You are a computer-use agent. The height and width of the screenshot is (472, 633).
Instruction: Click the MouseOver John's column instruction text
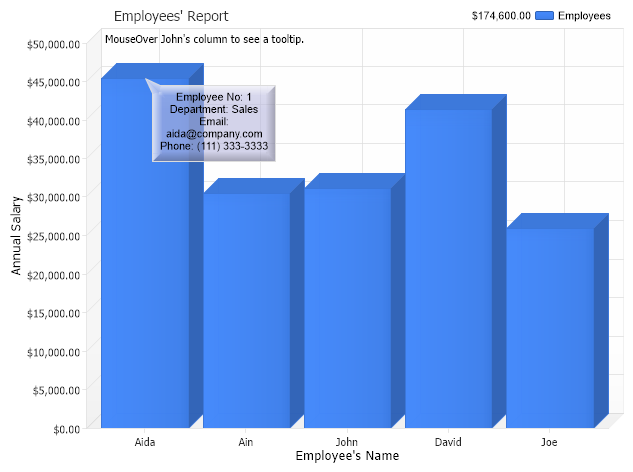204,39
